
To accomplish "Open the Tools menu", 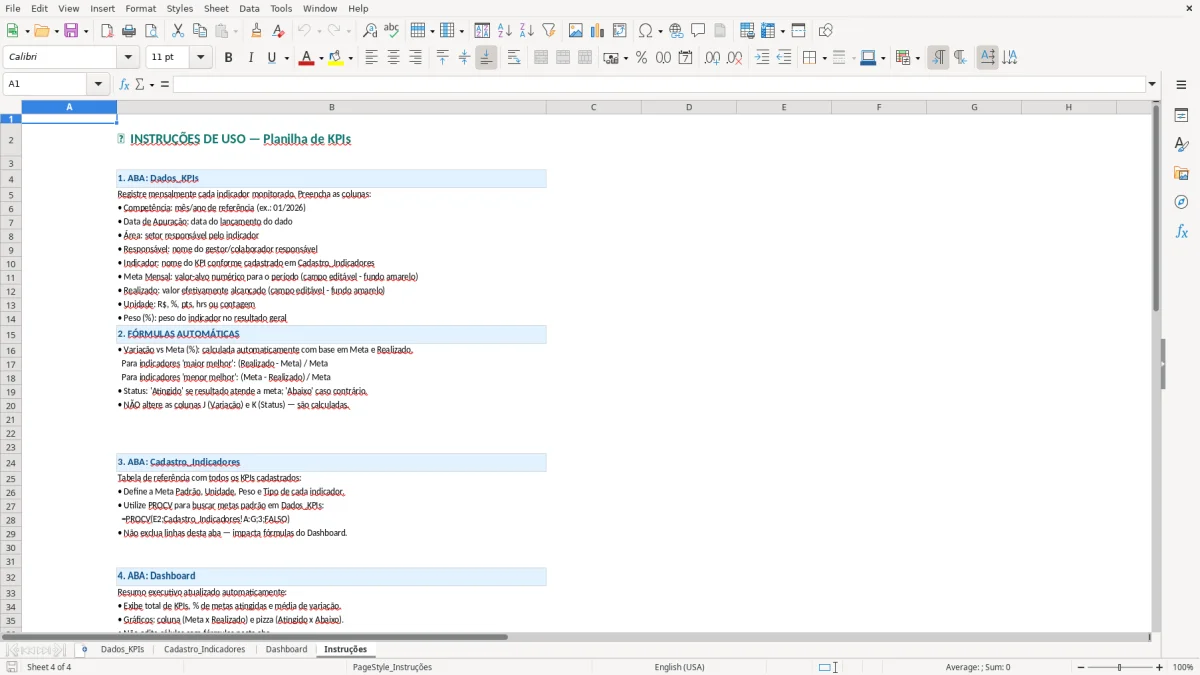I will 281,8.
